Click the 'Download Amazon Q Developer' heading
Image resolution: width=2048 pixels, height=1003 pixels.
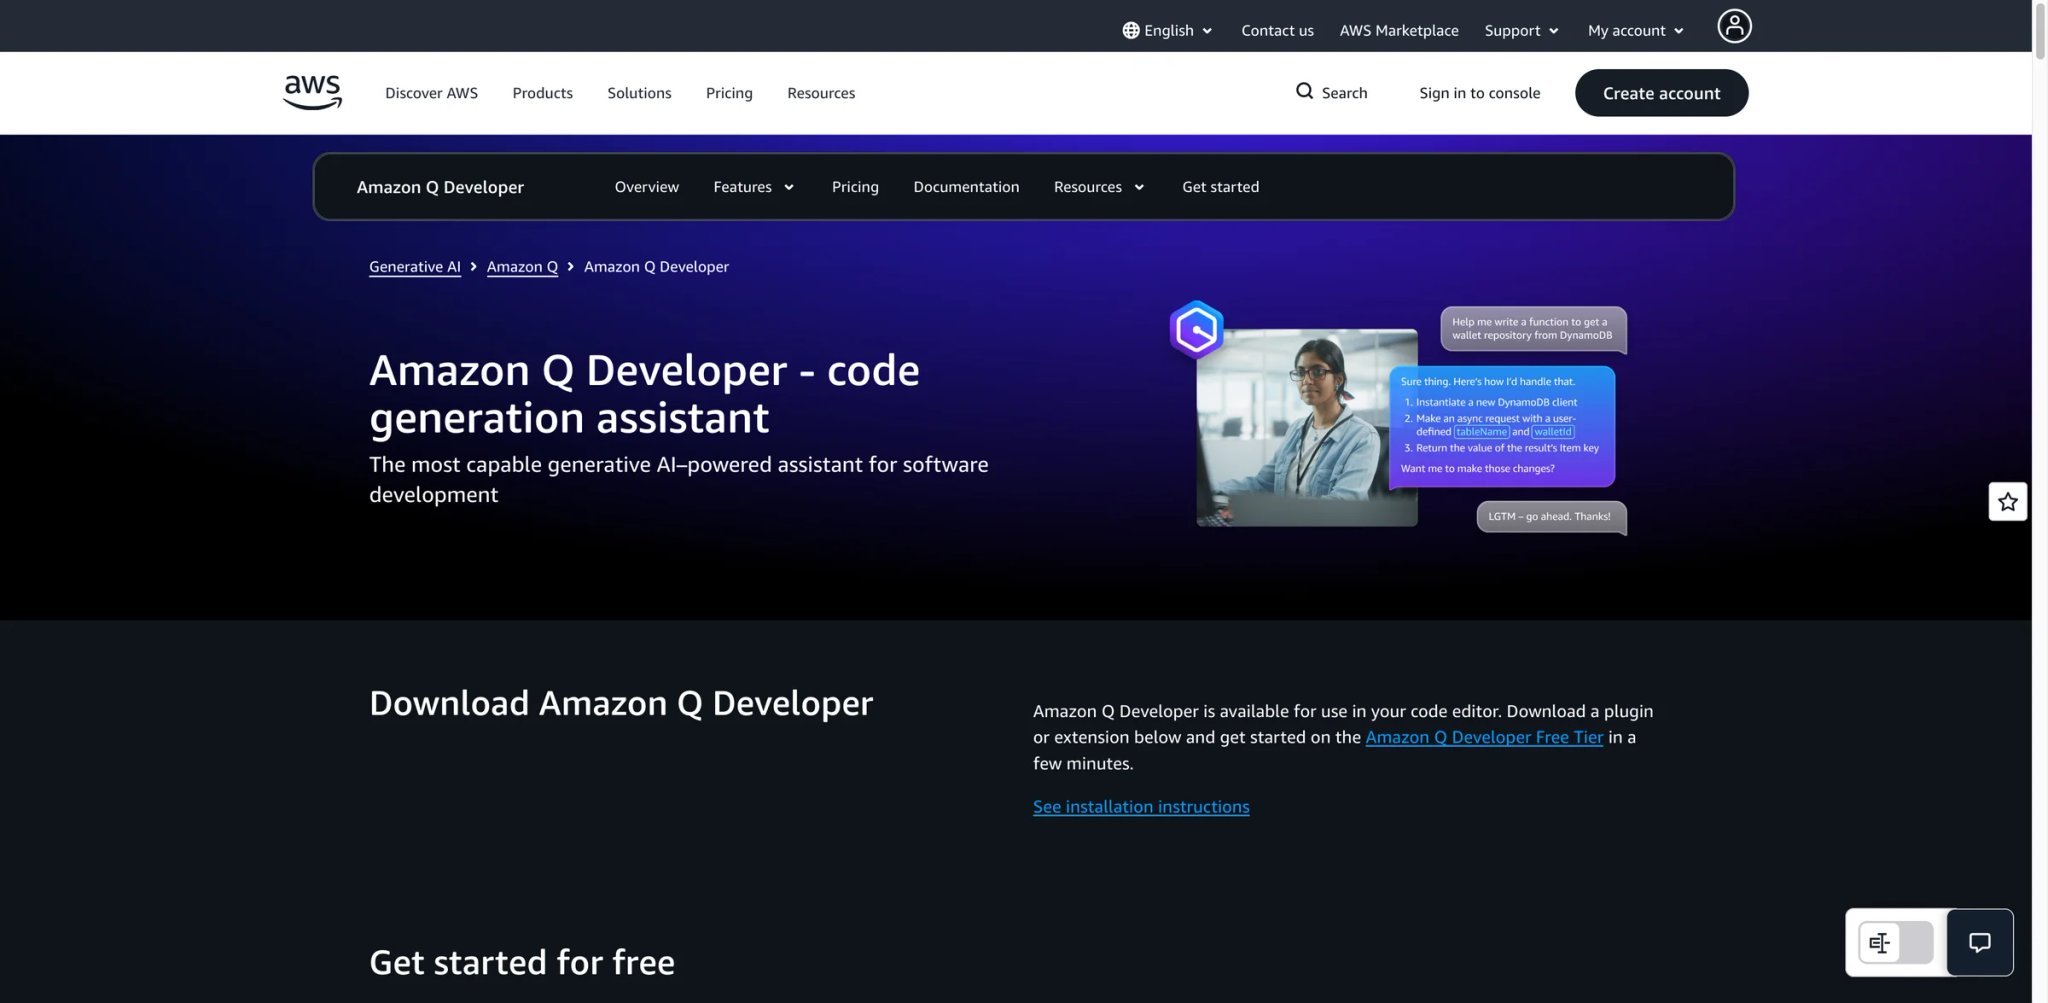pos(621,703)
